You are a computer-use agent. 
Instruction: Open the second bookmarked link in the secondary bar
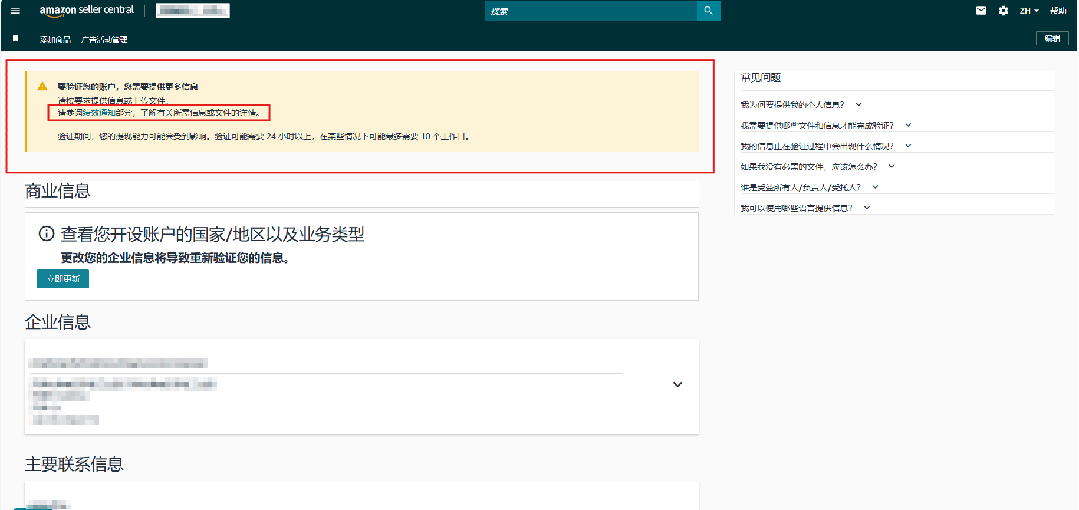[x=104, y=39]
